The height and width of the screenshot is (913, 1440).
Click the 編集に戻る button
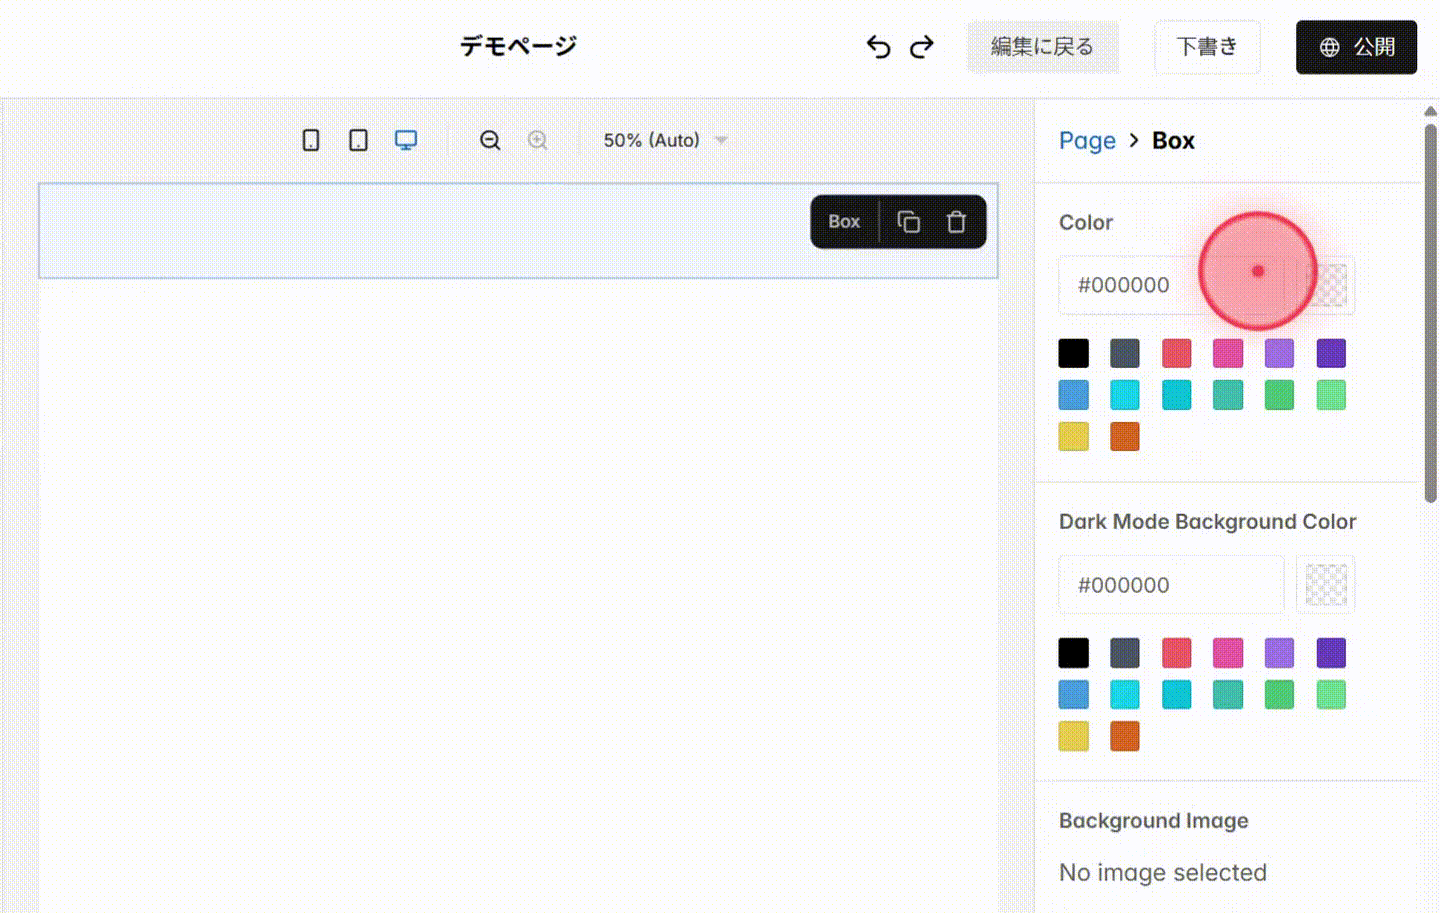[1043, 46]
